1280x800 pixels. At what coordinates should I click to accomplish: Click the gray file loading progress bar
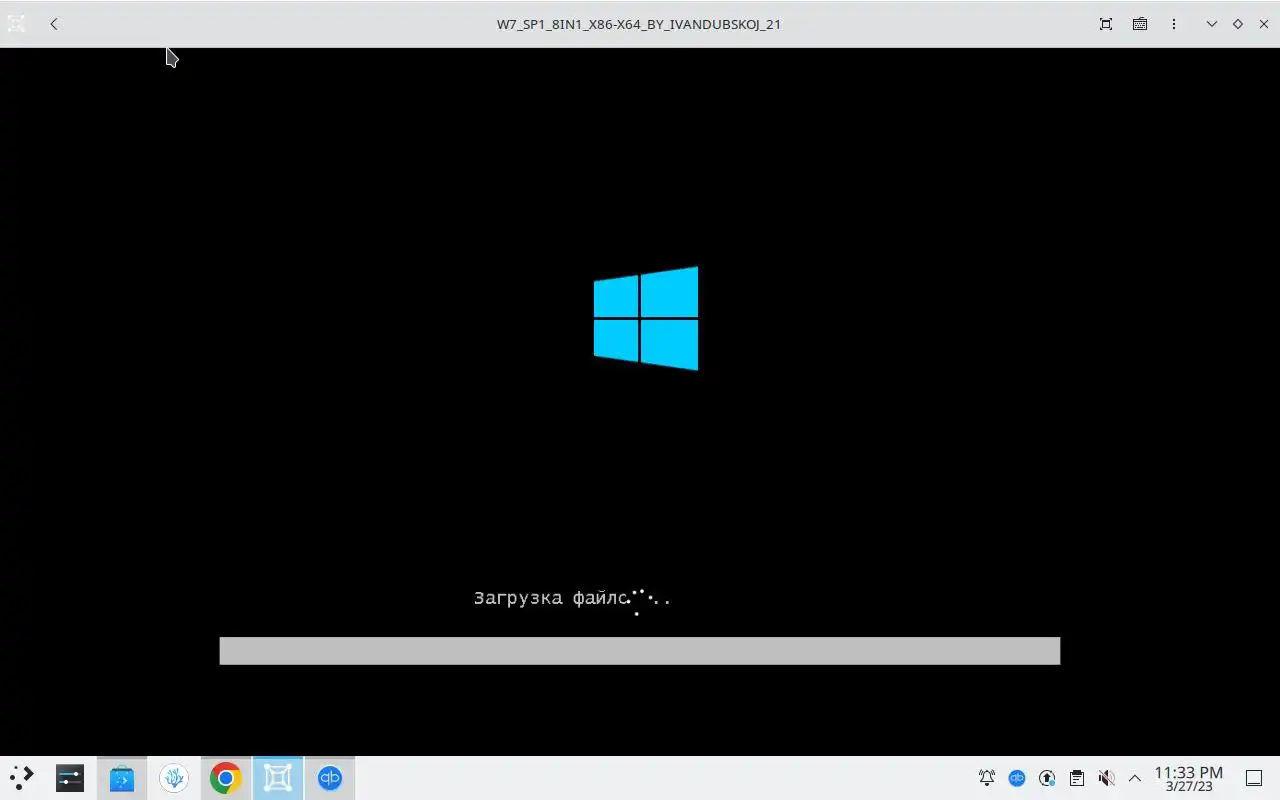[x=640, y=651]
